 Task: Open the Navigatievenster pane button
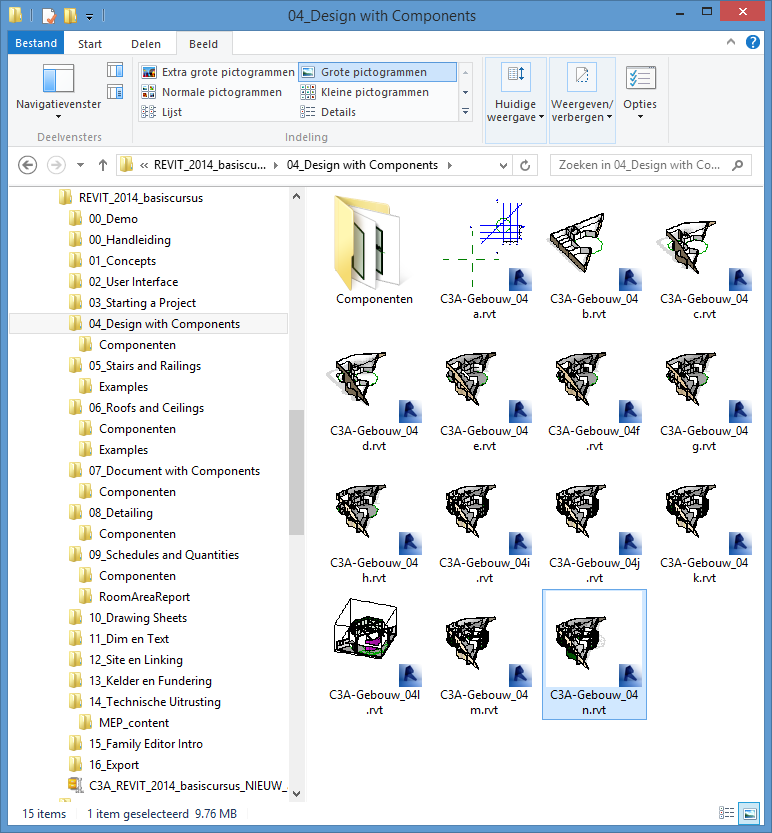(x=58, y=90)
